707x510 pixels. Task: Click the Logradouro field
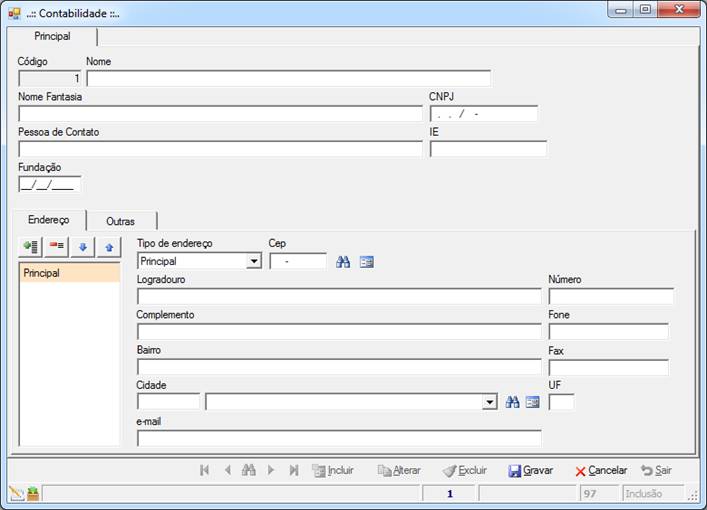click(339, 296)
